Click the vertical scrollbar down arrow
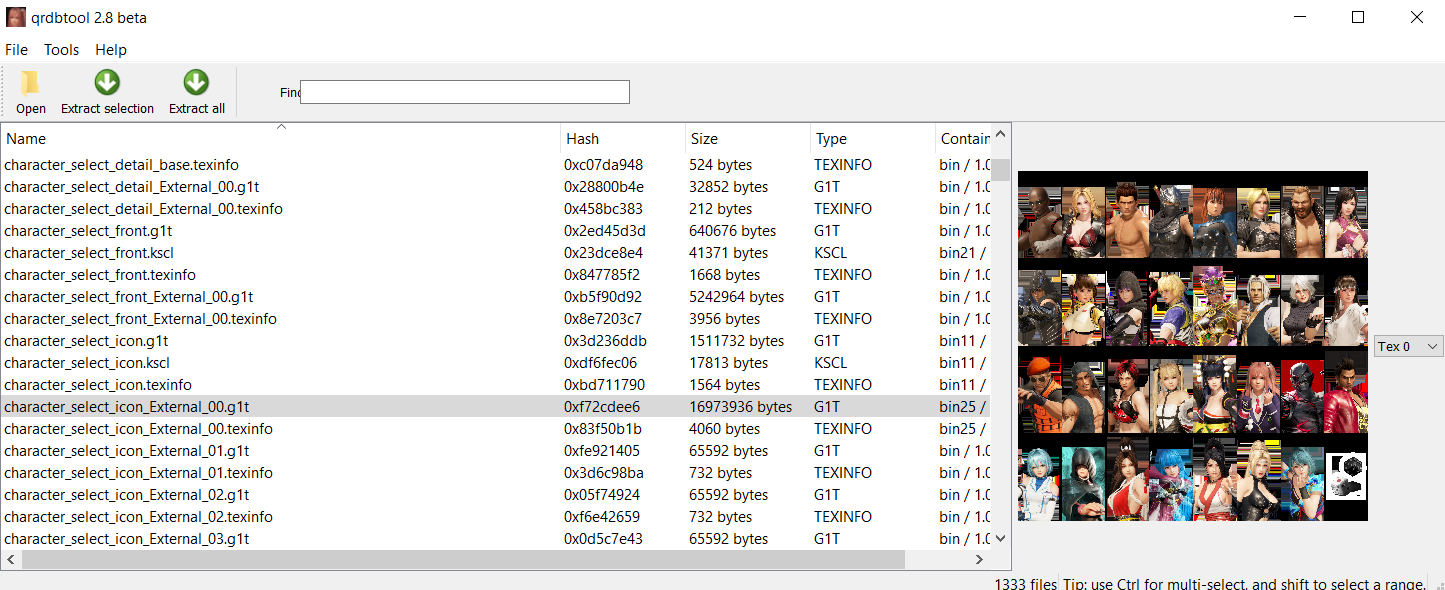1445x590 pixels. coord(1001,539)
